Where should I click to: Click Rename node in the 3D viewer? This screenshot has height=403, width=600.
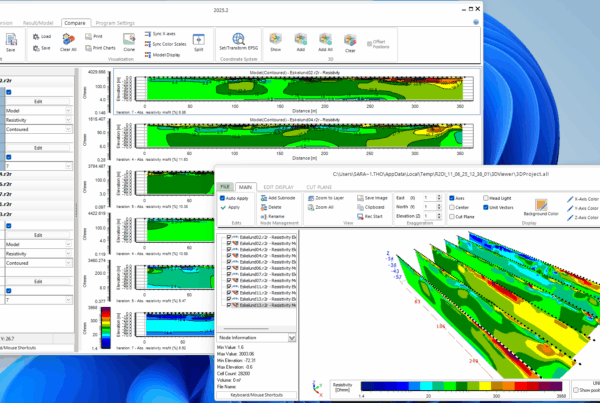tap(272, 217)
